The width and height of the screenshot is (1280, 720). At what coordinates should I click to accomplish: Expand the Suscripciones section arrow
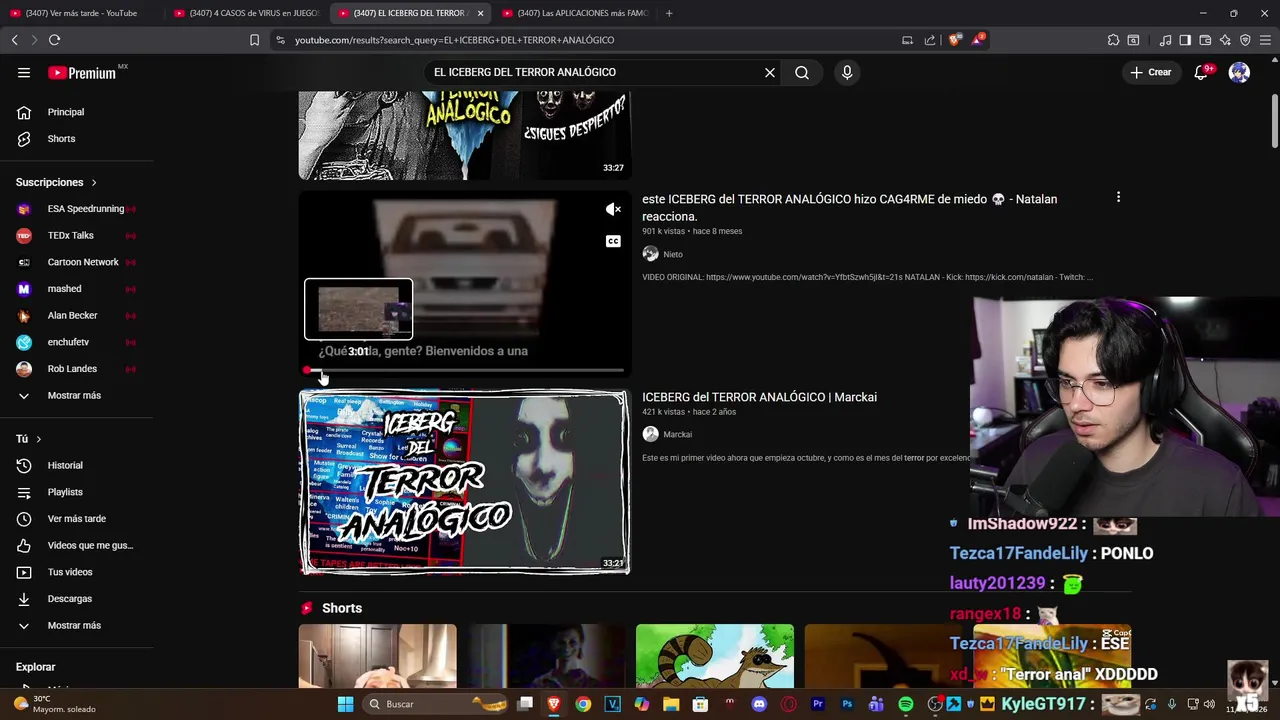[x=94, y=183]
